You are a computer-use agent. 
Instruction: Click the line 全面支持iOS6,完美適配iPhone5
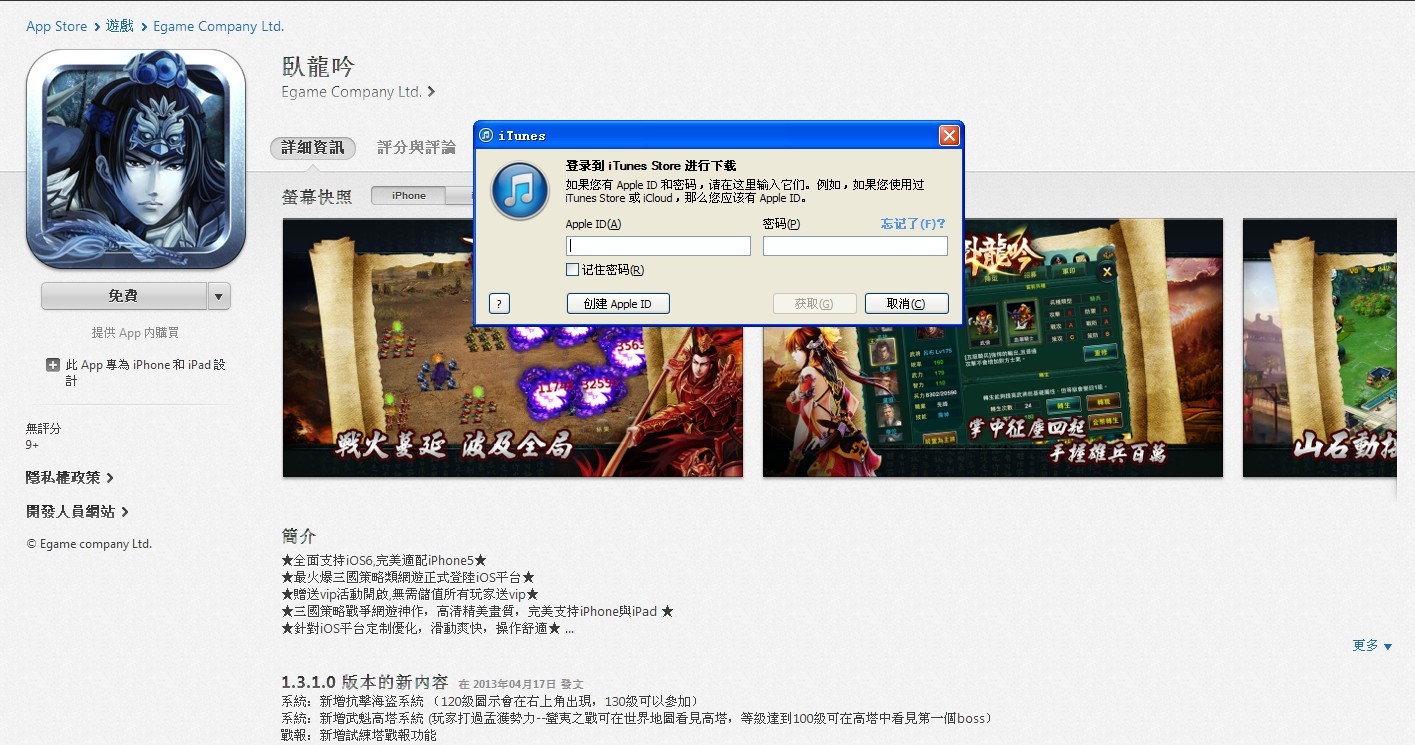pos(385,561)
